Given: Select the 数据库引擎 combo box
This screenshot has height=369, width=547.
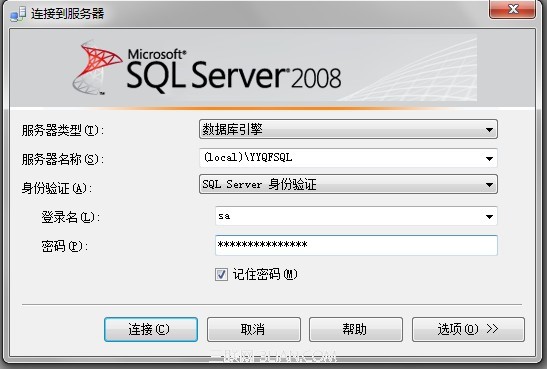Looking at the screenshot, I should pyautogui.click(x=348, y=129).
